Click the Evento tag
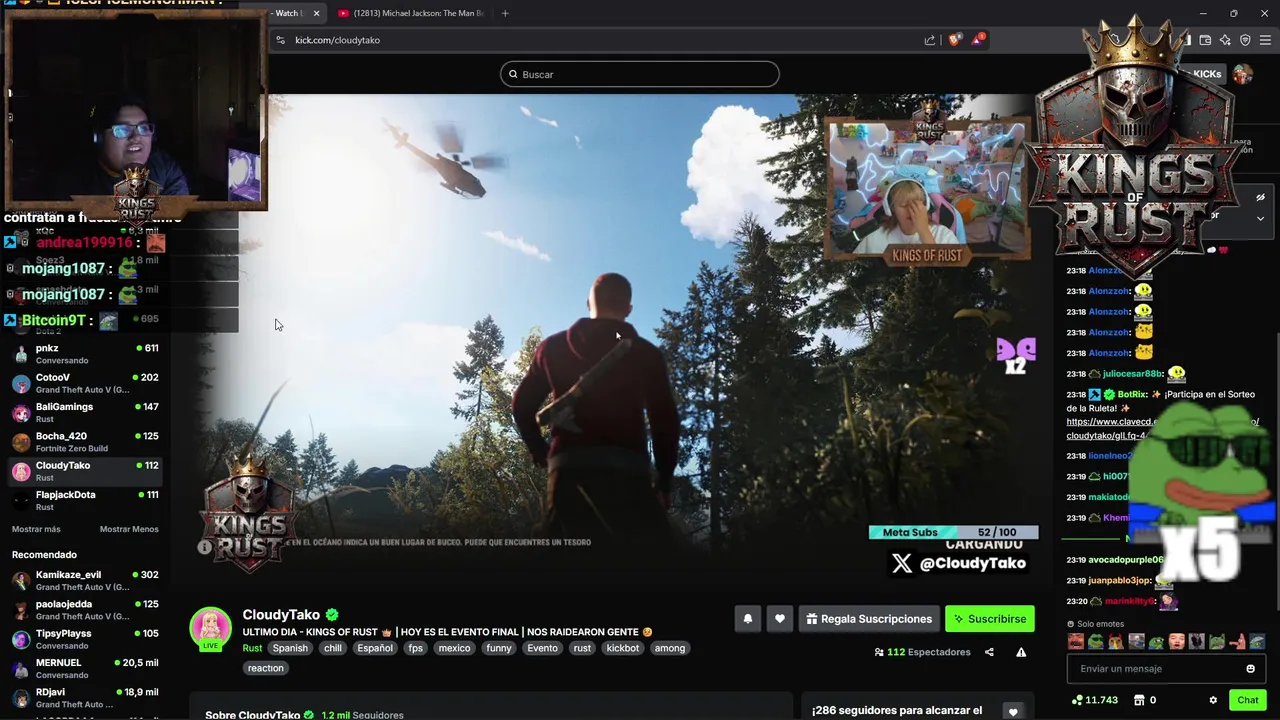1280x720 pixels. [x=542, y=648]
